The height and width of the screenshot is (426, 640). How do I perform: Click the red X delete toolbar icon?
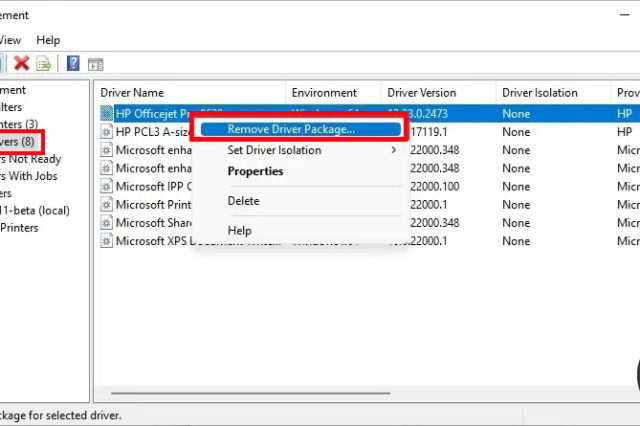click(x=21, y=64)
